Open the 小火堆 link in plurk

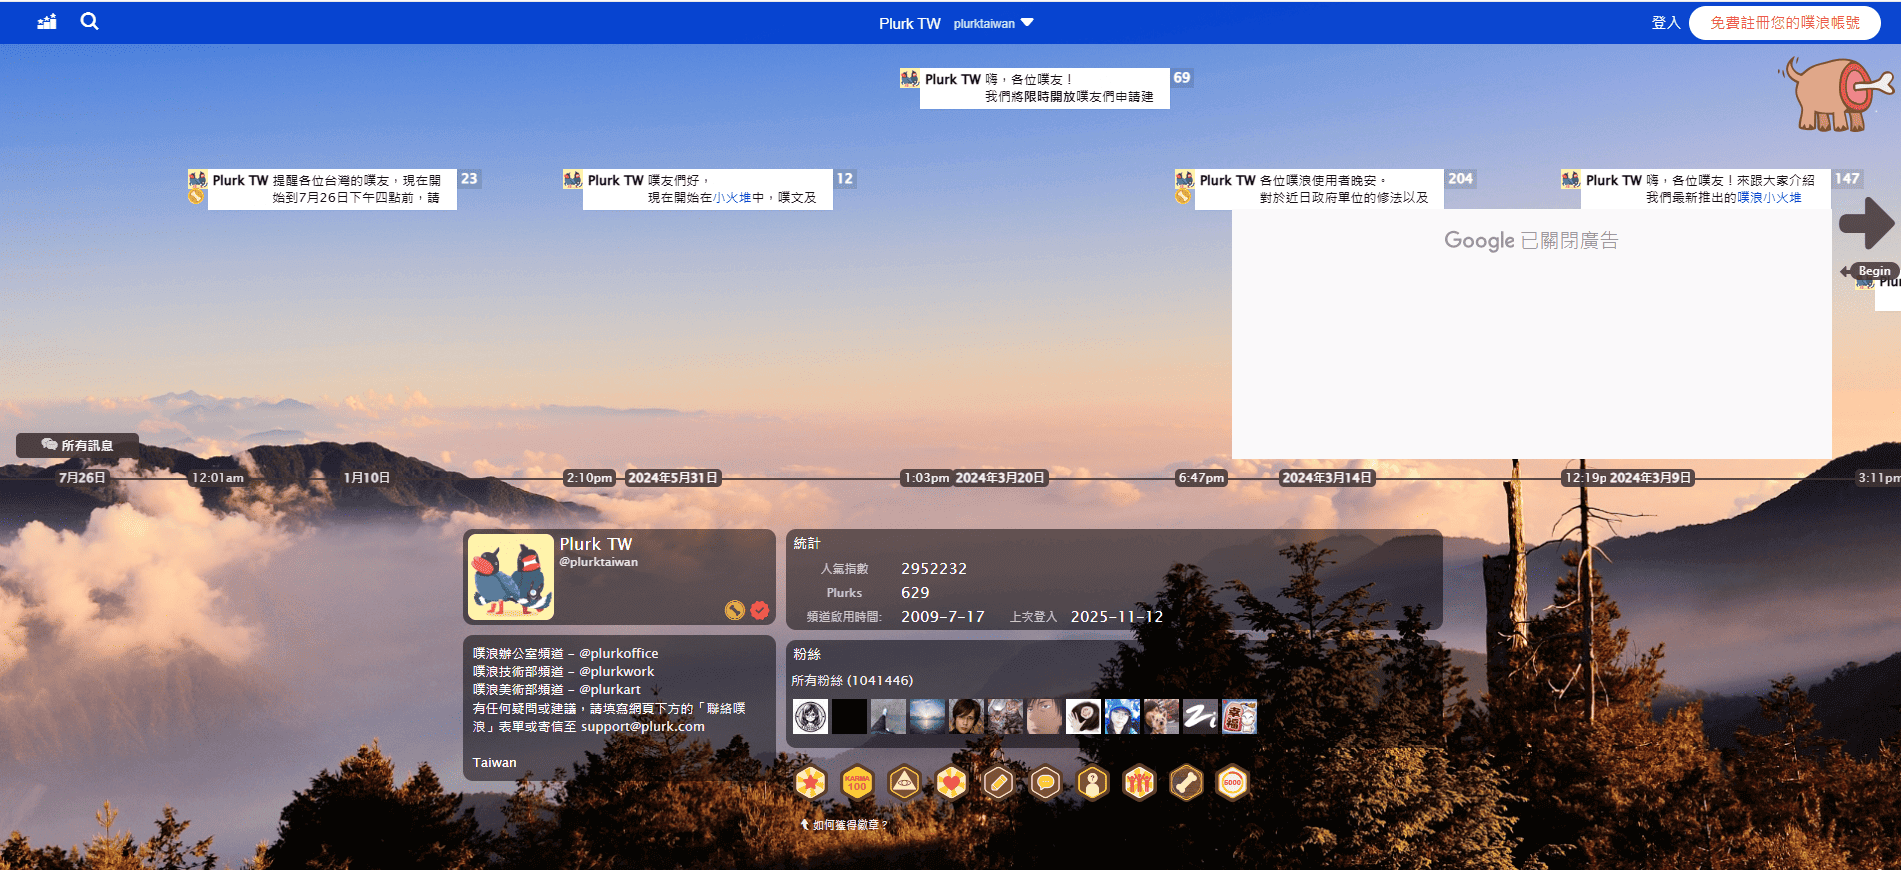coord(732,198)
